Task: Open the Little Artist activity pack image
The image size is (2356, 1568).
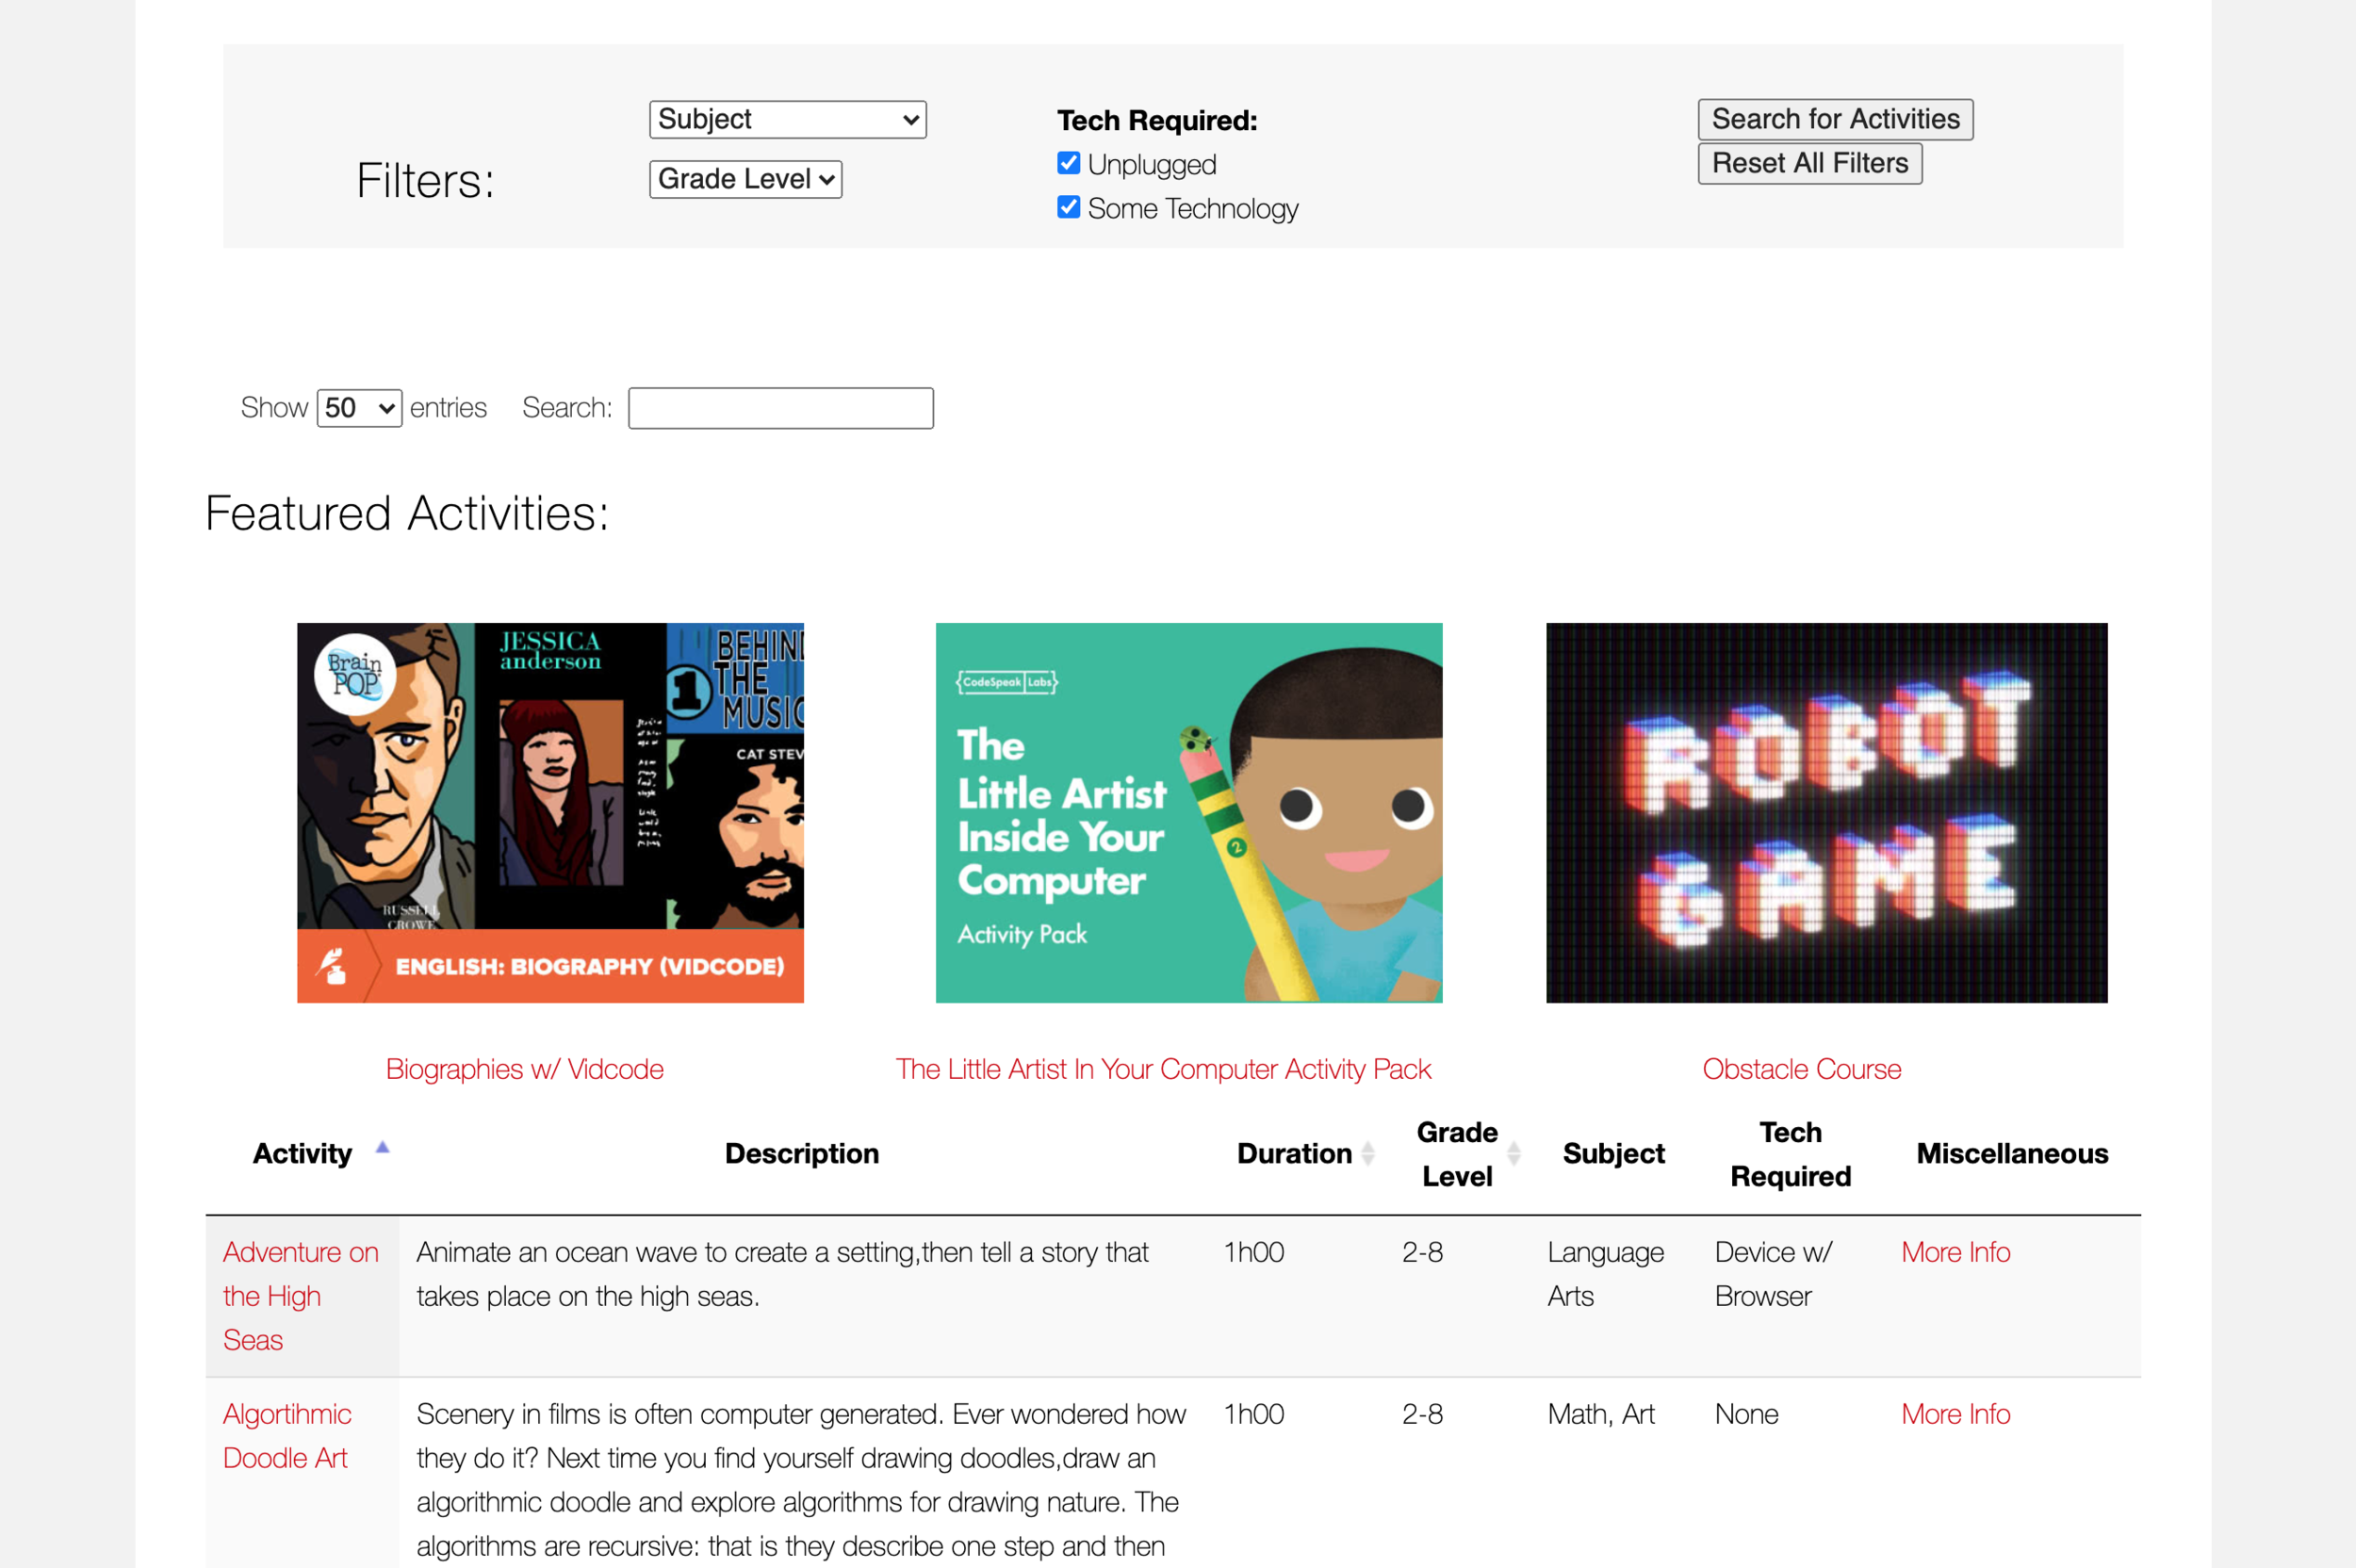Action: click(1188, 812)
